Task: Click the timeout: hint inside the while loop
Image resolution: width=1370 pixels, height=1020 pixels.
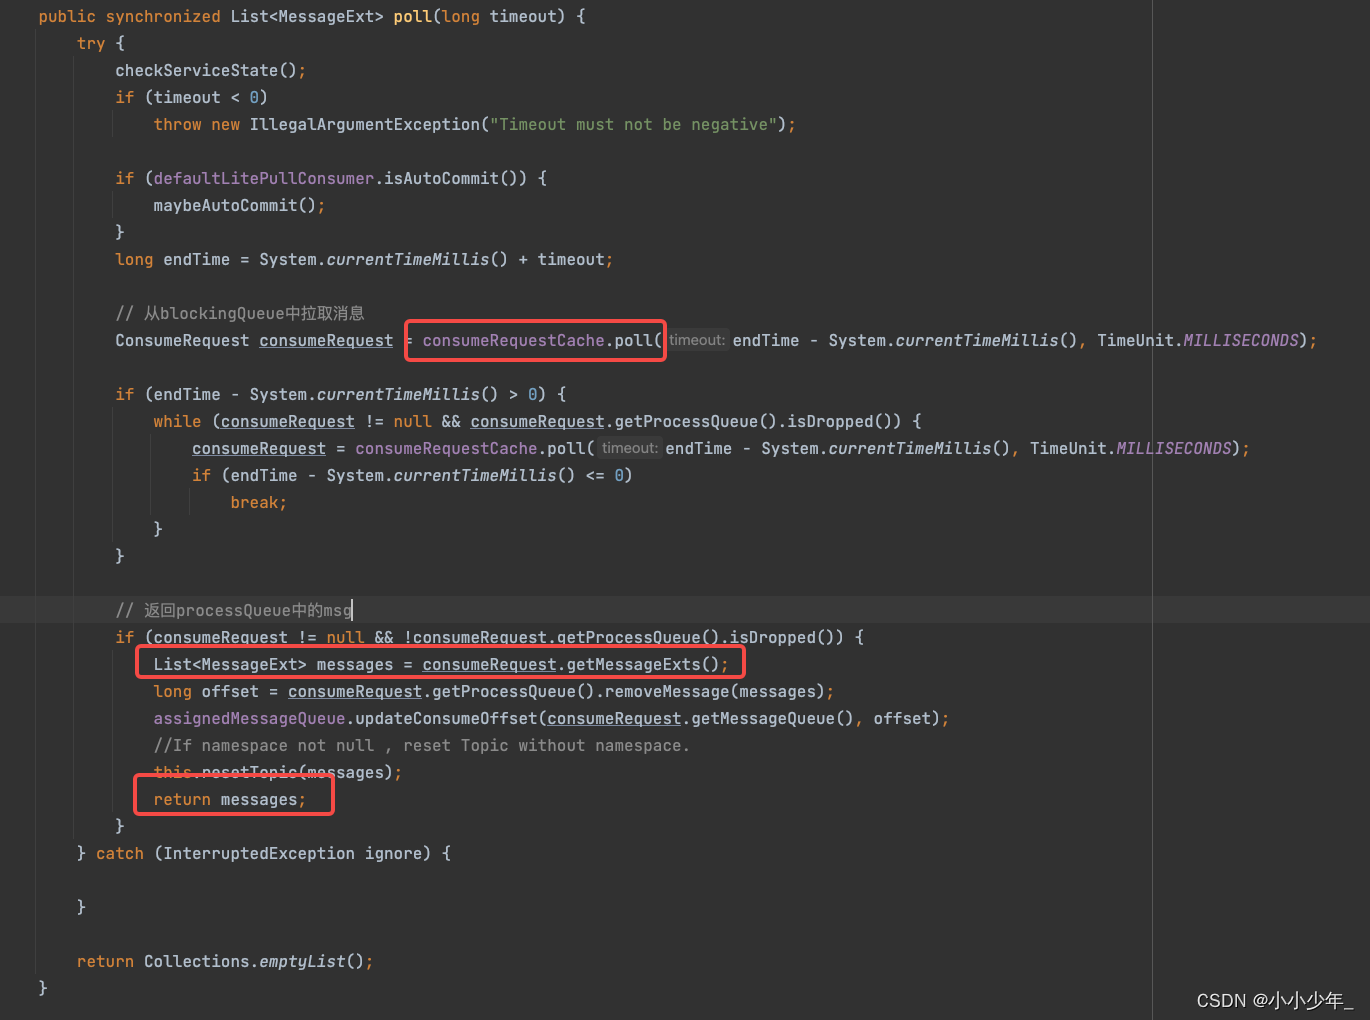Action: [x=630, y=449]
